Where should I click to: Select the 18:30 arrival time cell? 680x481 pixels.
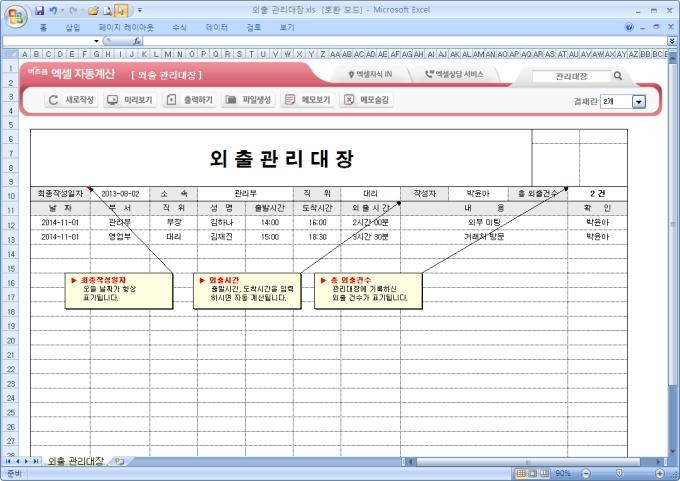(x=317, y=237)
